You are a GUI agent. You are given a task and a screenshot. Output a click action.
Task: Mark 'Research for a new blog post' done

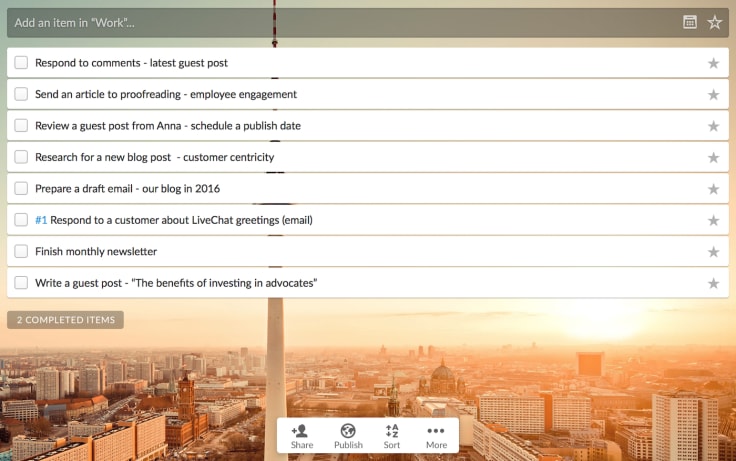(x=21, y=157)
